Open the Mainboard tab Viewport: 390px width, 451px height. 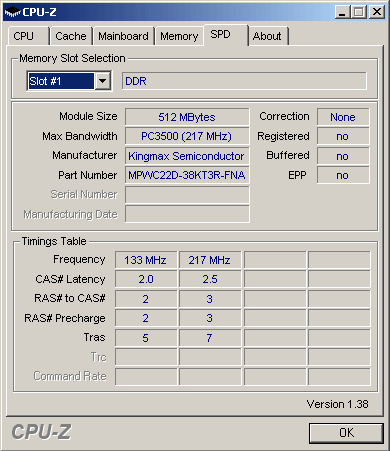click(x=123, y=36)
